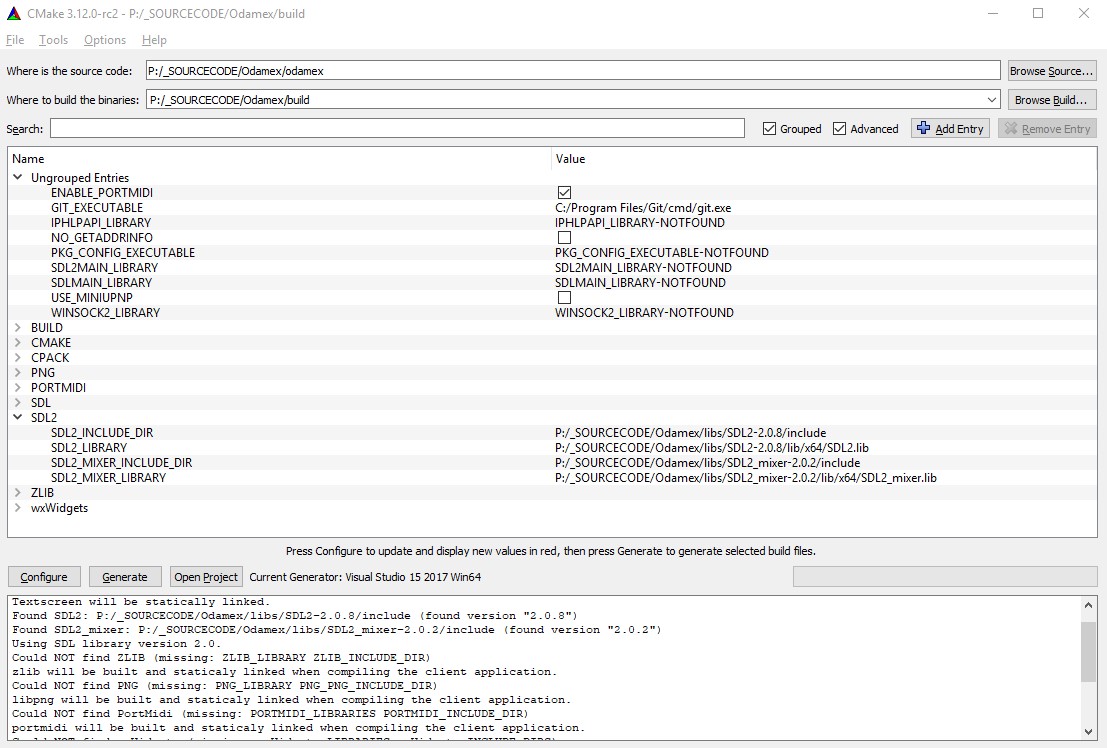Click the Name column header
This screenshot has width=1107, height=748.
(280, 159)
